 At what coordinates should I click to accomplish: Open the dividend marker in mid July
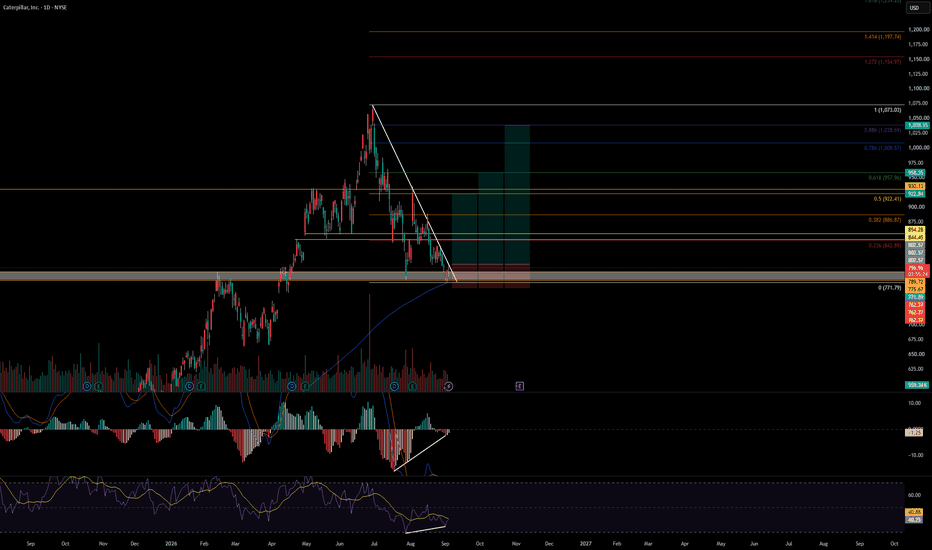coord(394,386)
